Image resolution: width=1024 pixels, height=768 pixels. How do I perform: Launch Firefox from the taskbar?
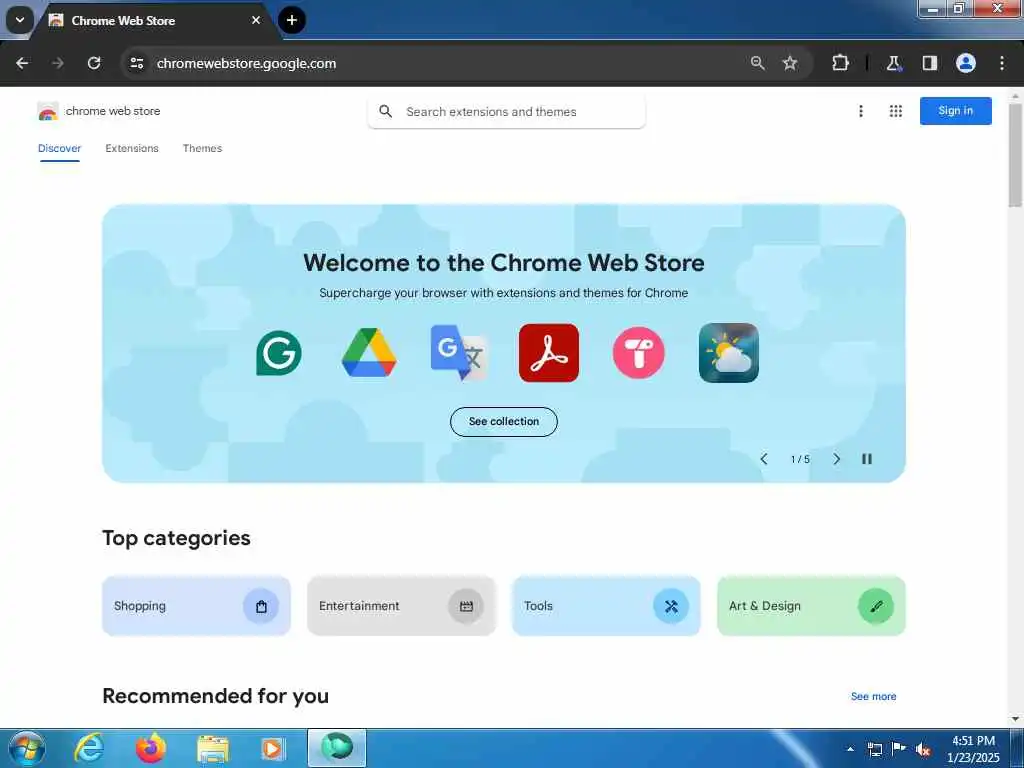tap(151, 748)
